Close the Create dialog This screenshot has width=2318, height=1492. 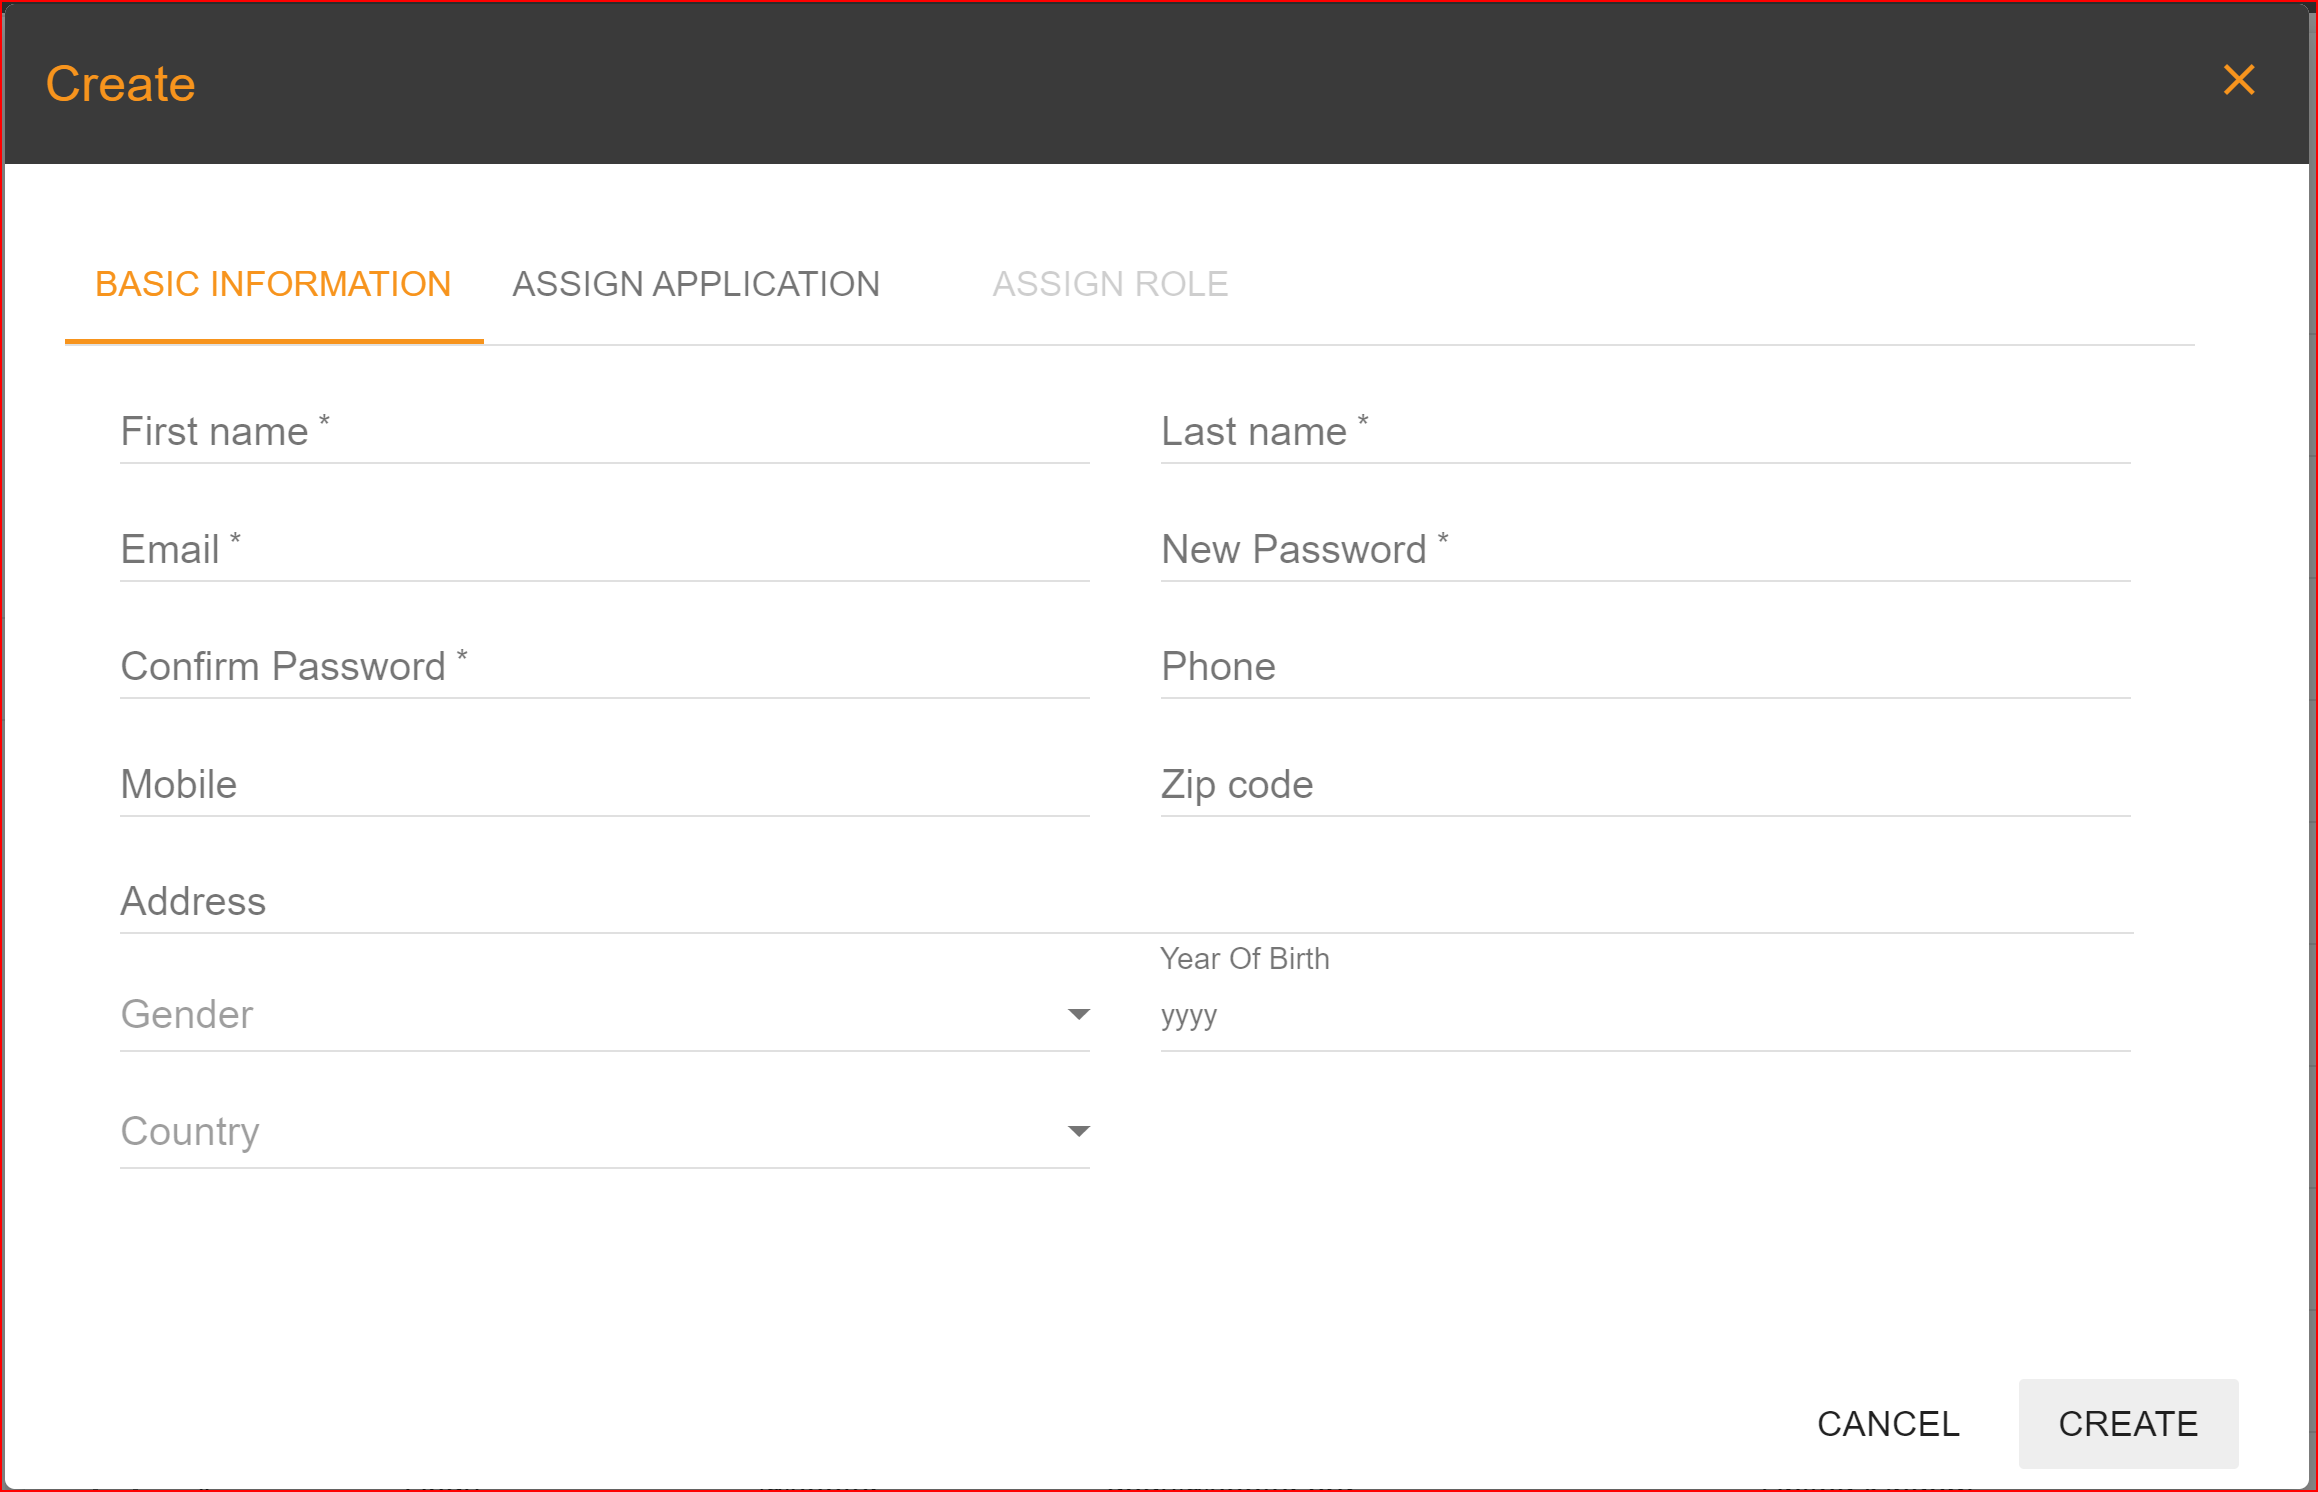(2240, 80)
